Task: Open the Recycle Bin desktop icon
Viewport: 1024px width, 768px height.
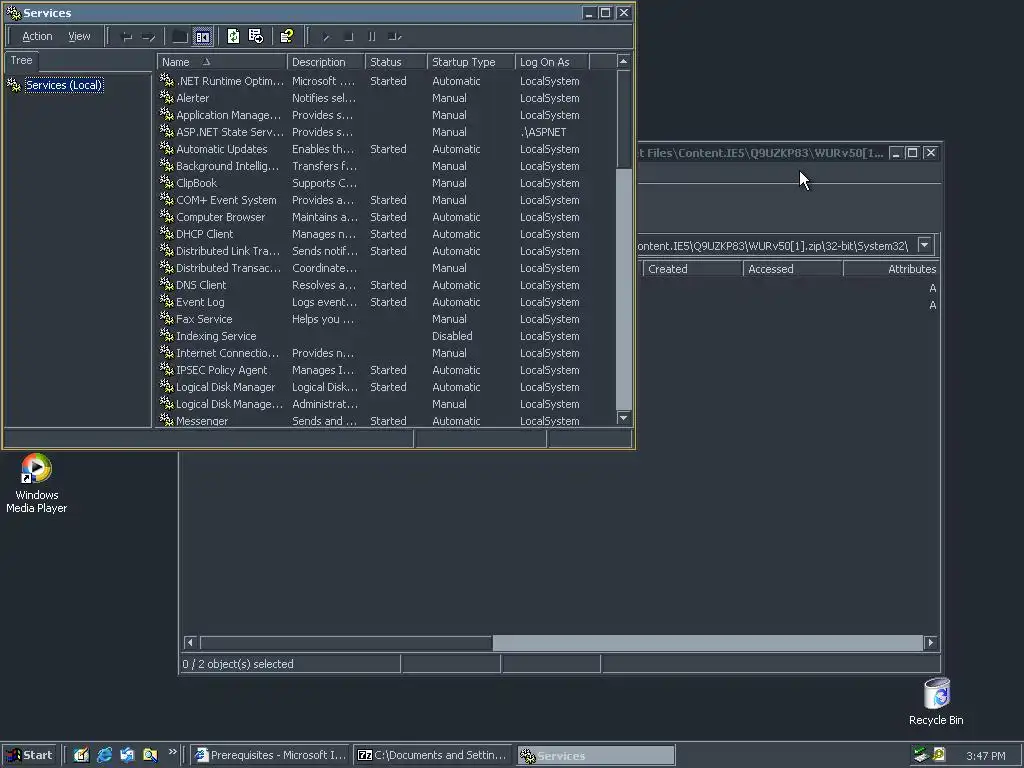Action: coord(936,702)
